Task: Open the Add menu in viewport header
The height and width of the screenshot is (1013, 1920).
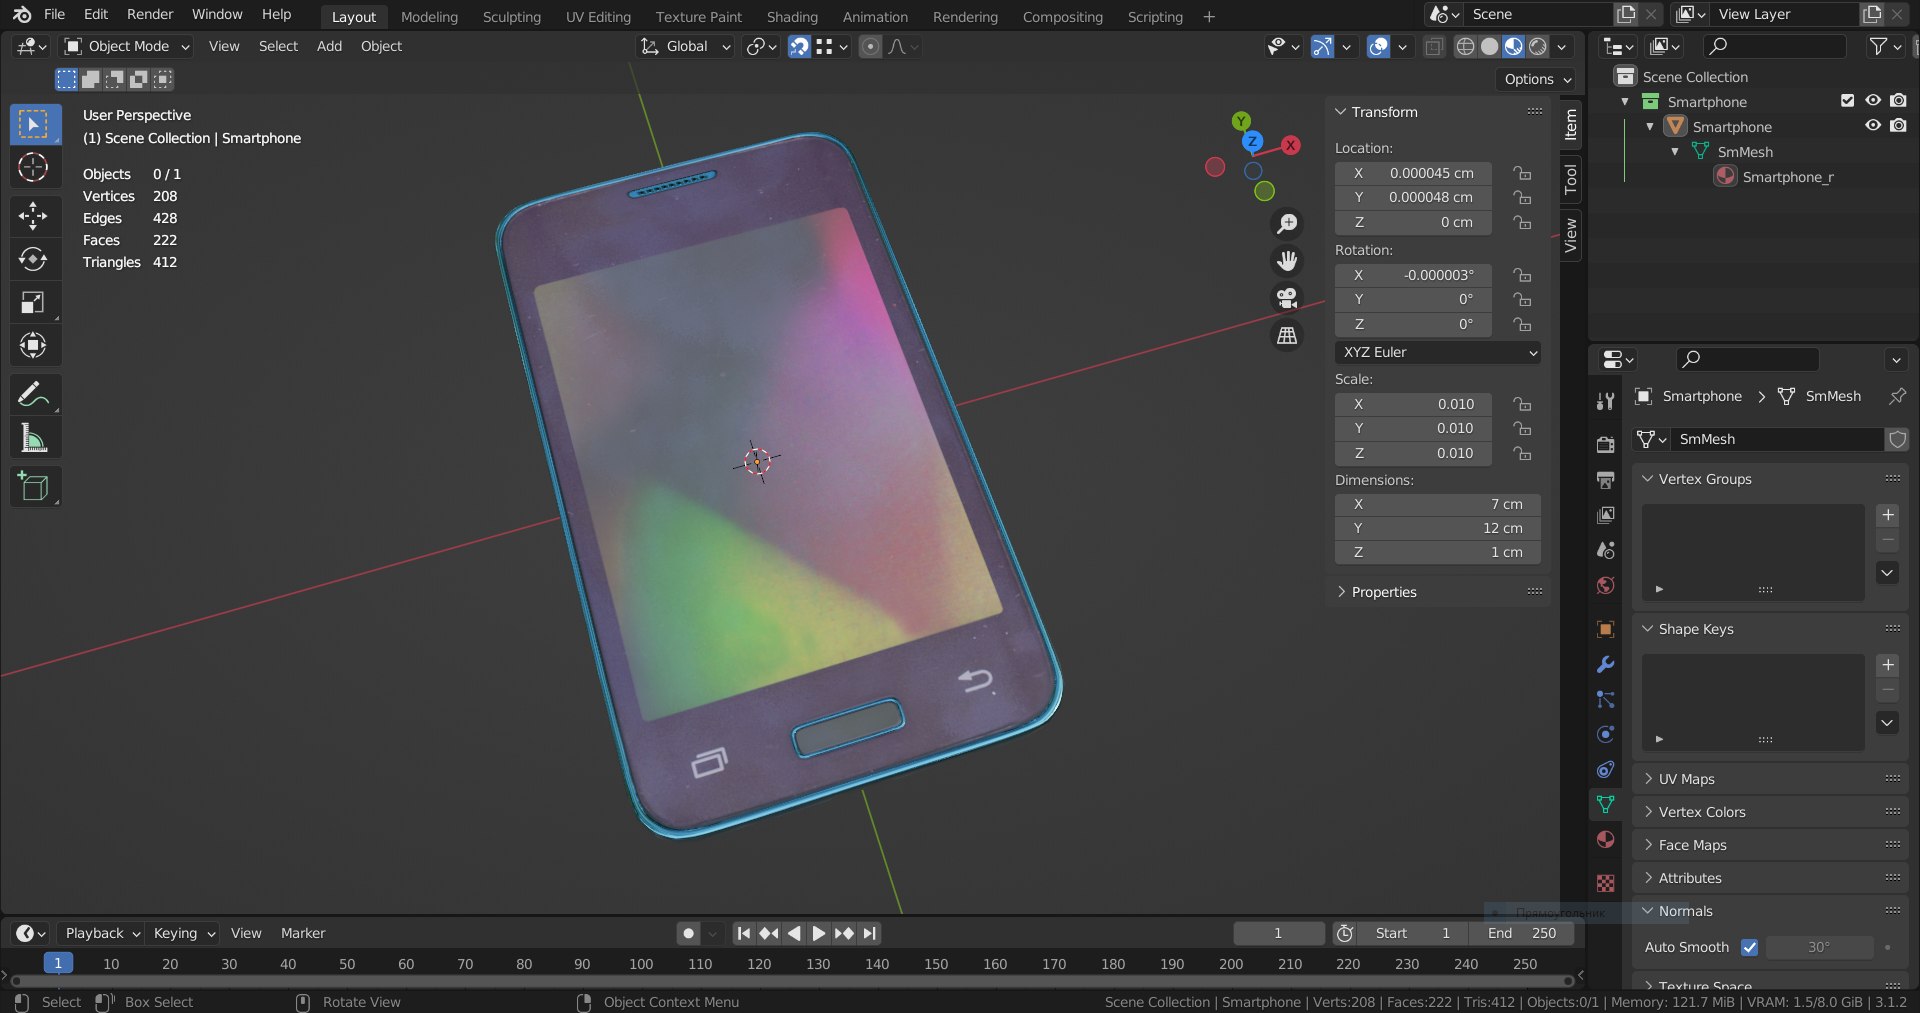Action: [x=329, y=46]
